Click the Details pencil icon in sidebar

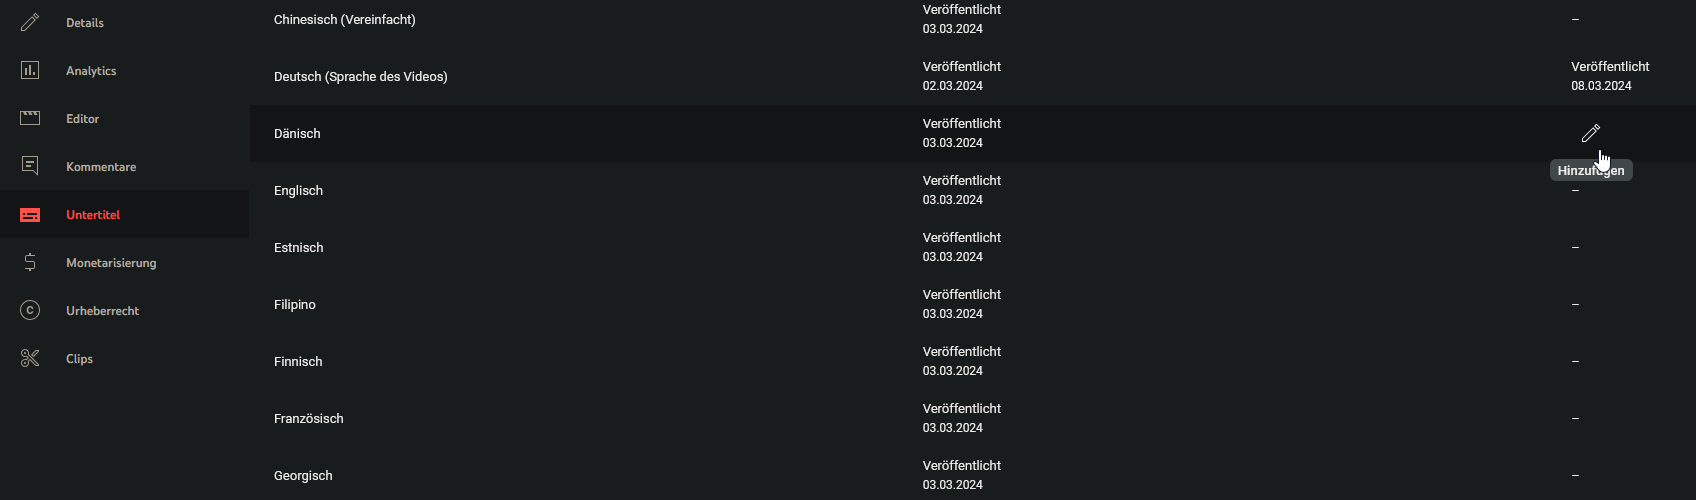(x=30, y=22)
